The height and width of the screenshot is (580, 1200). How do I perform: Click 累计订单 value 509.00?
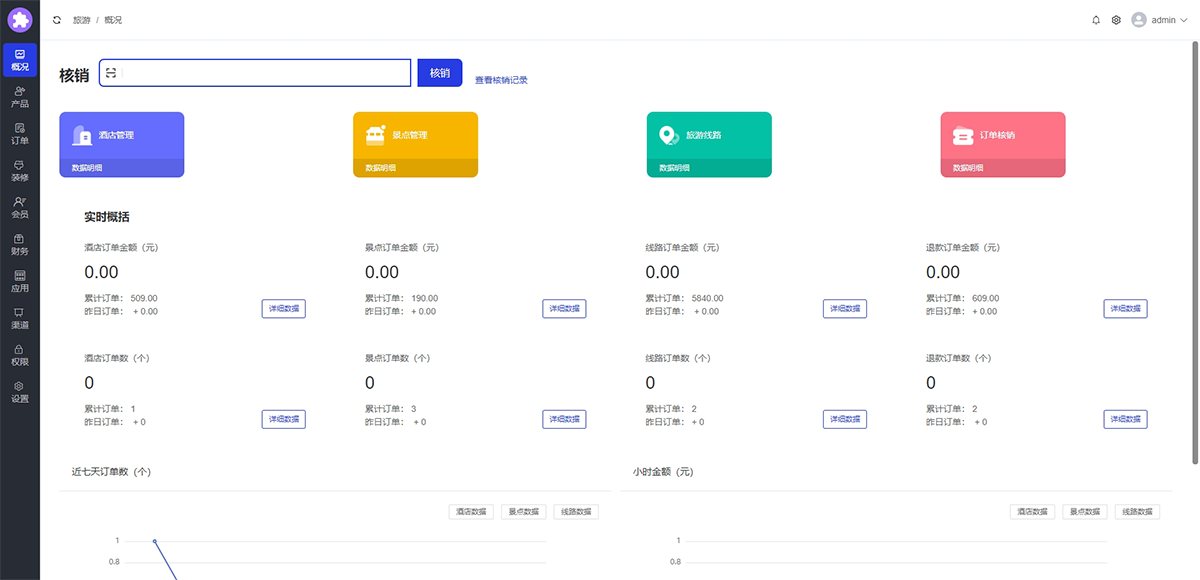[x=144, y=298]
